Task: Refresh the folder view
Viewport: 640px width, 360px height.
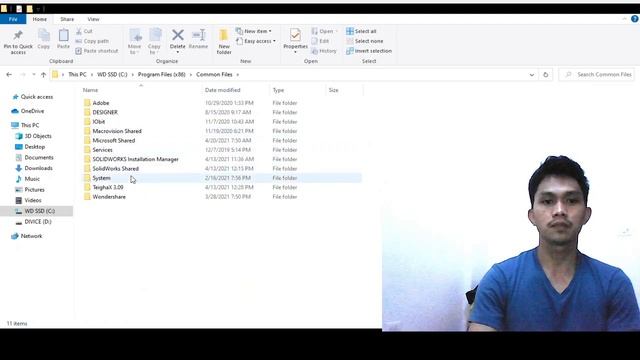Action: tap(546, 75)
